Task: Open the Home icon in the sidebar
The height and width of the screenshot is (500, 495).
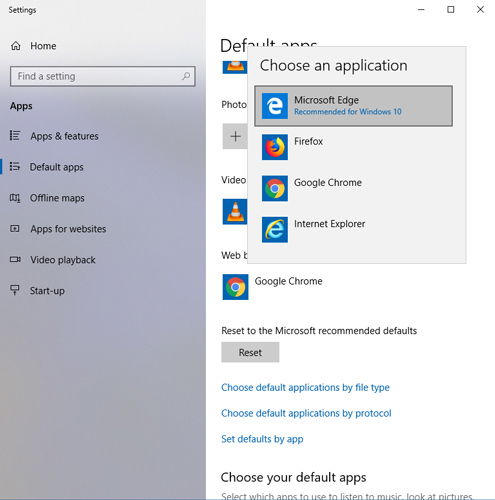Action: (16, 46)
